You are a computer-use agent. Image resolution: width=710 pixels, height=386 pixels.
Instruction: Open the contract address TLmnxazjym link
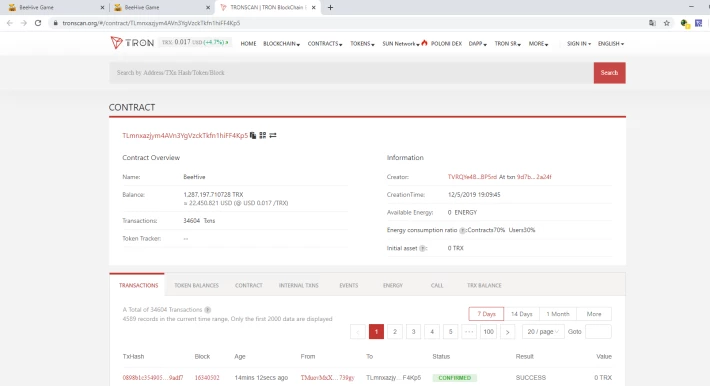pos(185,135)
